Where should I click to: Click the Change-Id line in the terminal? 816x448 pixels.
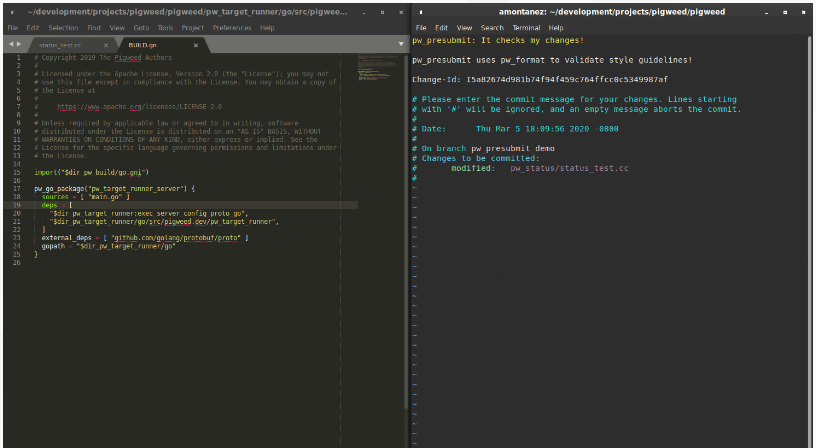540,80
